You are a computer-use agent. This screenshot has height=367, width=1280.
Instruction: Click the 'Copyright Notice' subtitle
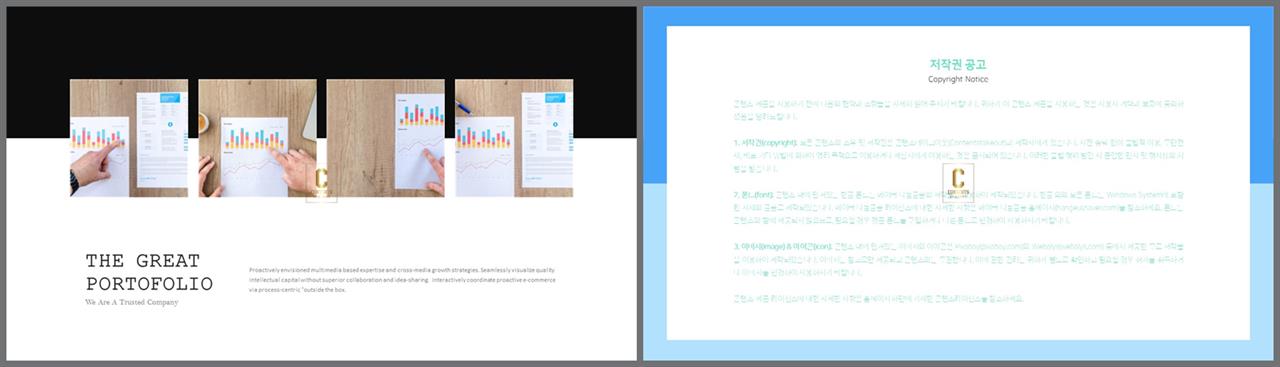tap(957, 79)
